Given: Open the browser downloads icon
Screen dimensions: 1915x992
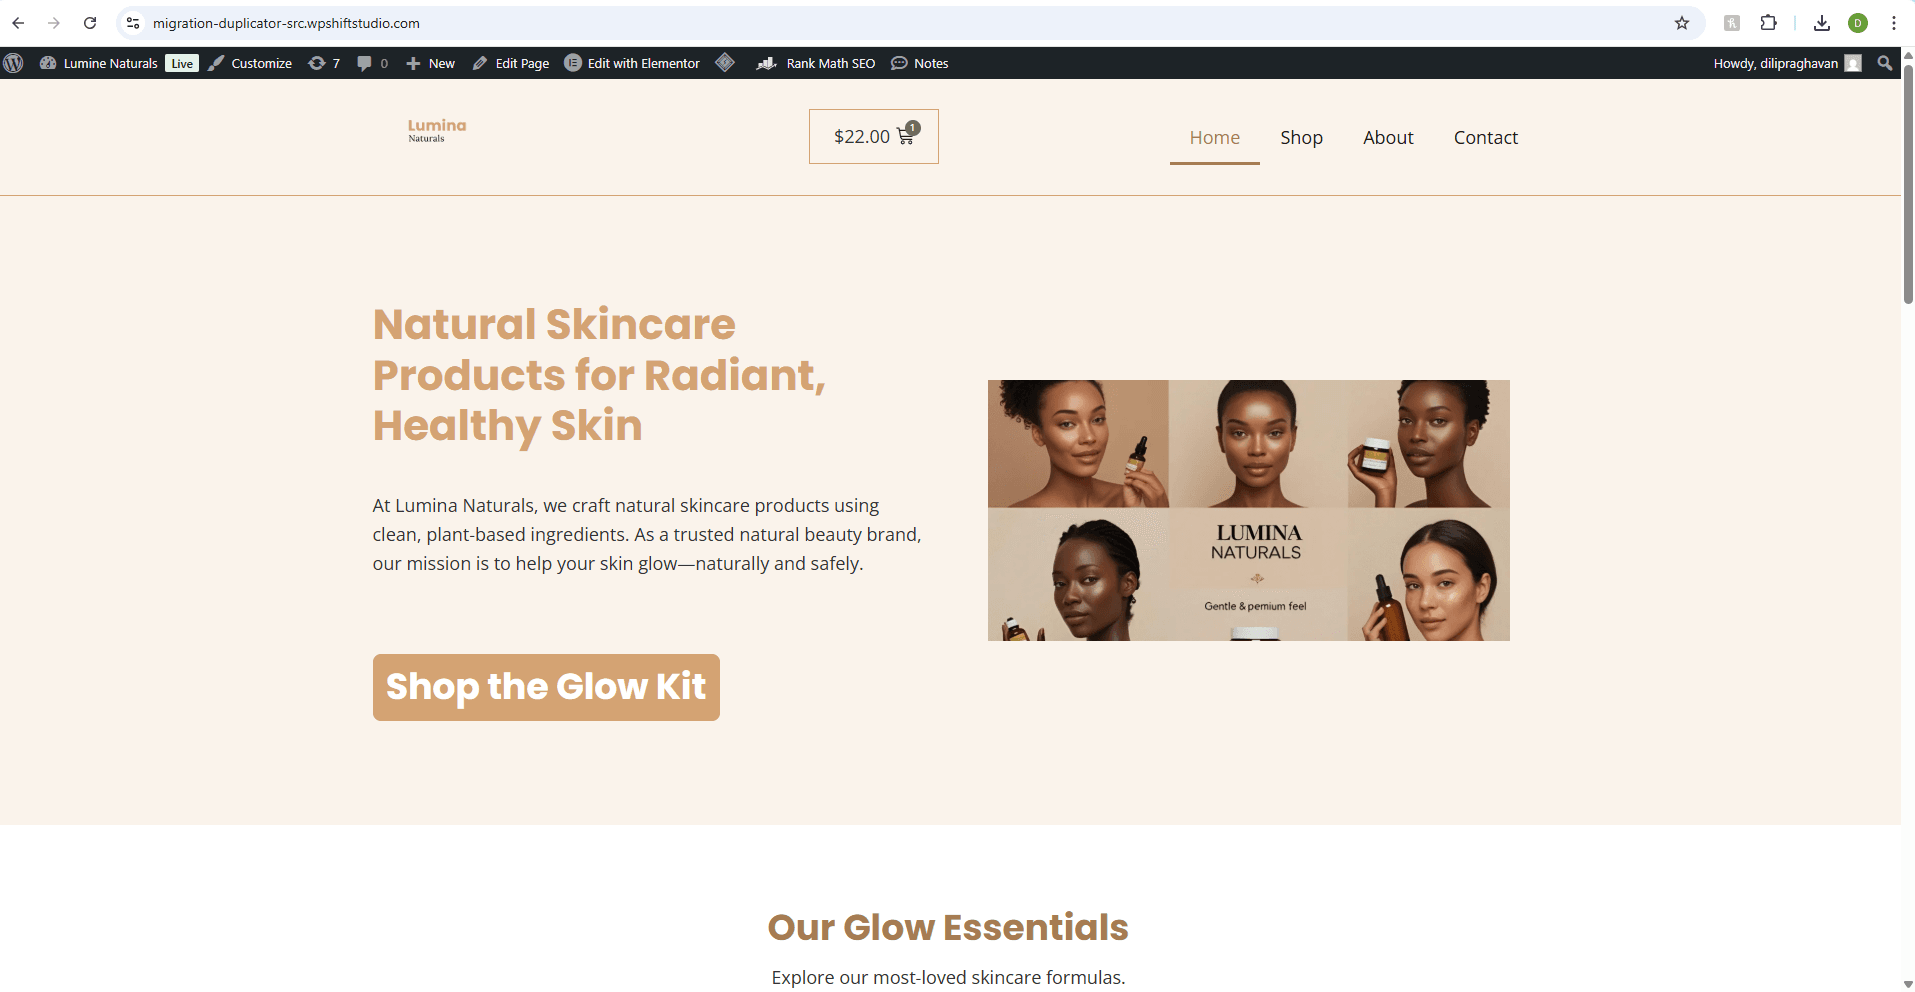Looking at the screenshot, I should 1822,23.
